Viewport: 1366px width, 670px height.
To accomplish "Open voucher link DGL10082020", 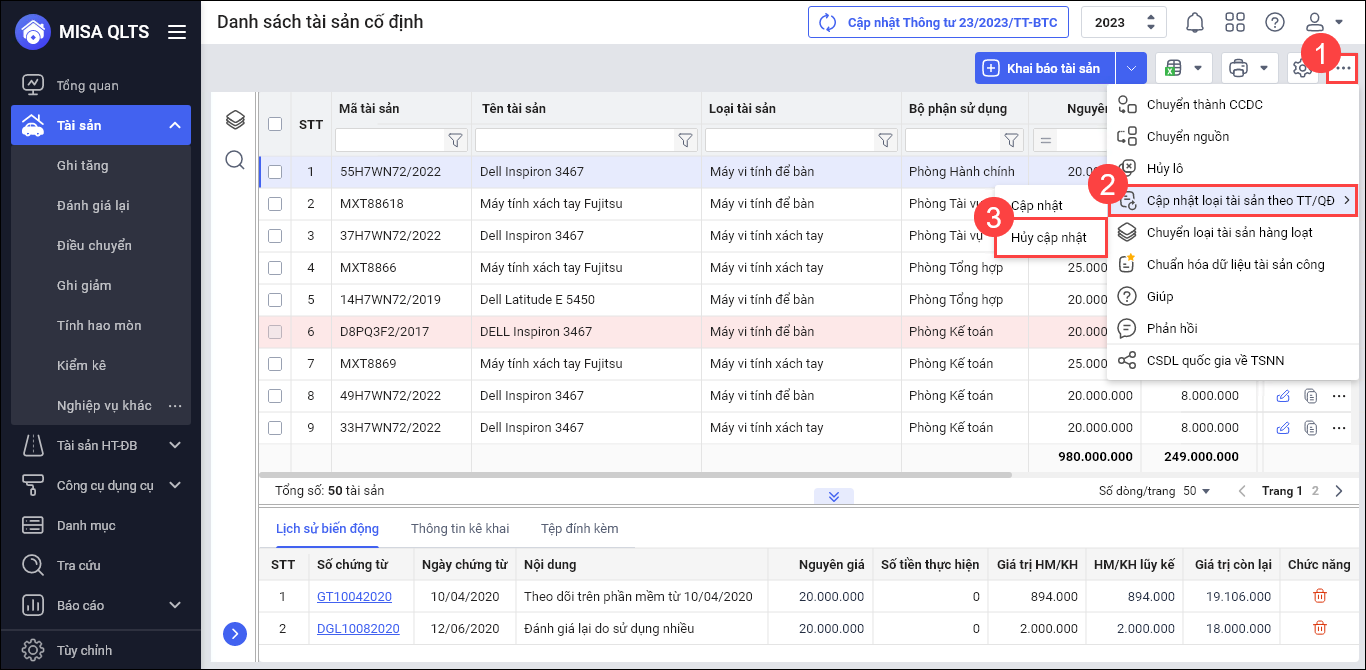I will tap(358, 628).
